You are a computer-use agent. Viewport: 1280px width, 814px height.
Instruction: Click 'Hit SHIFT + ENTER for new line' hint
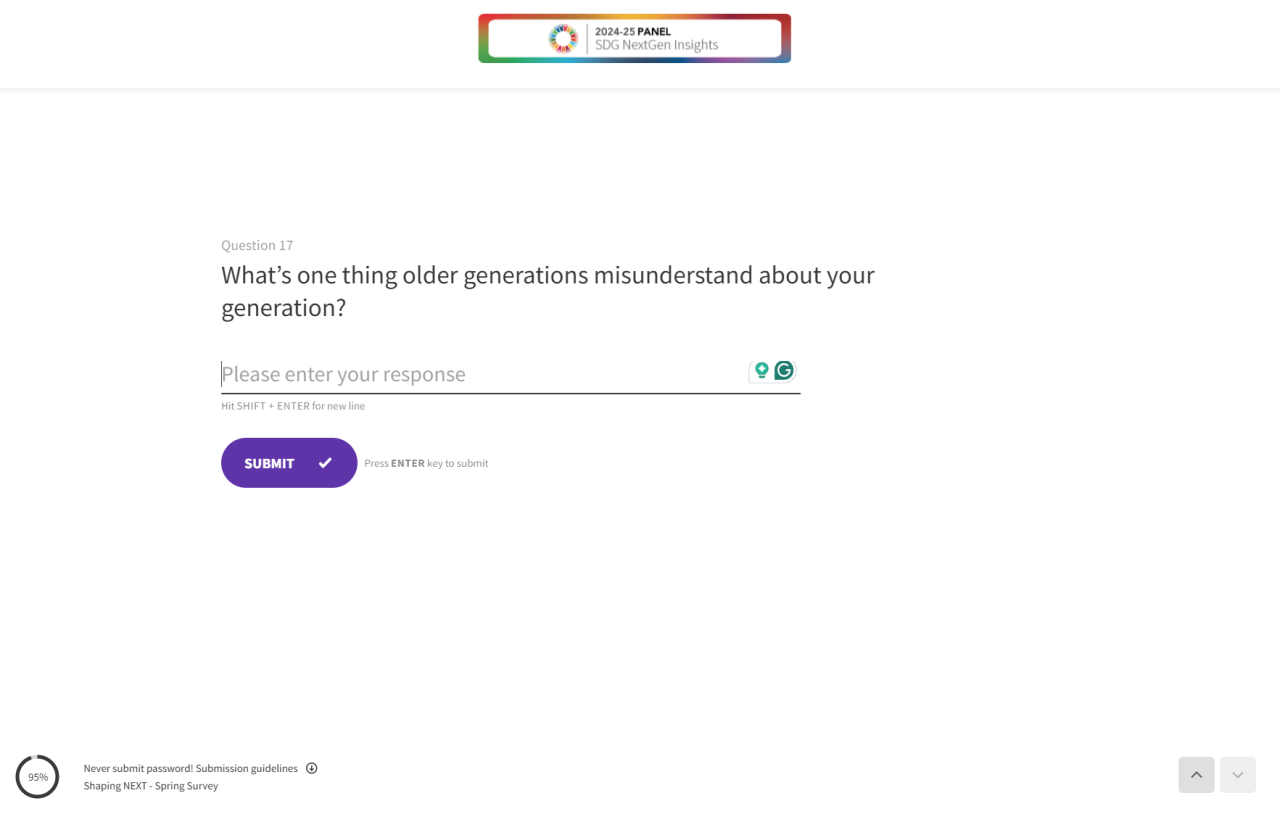pyautogui.click(x=293, y=406)
